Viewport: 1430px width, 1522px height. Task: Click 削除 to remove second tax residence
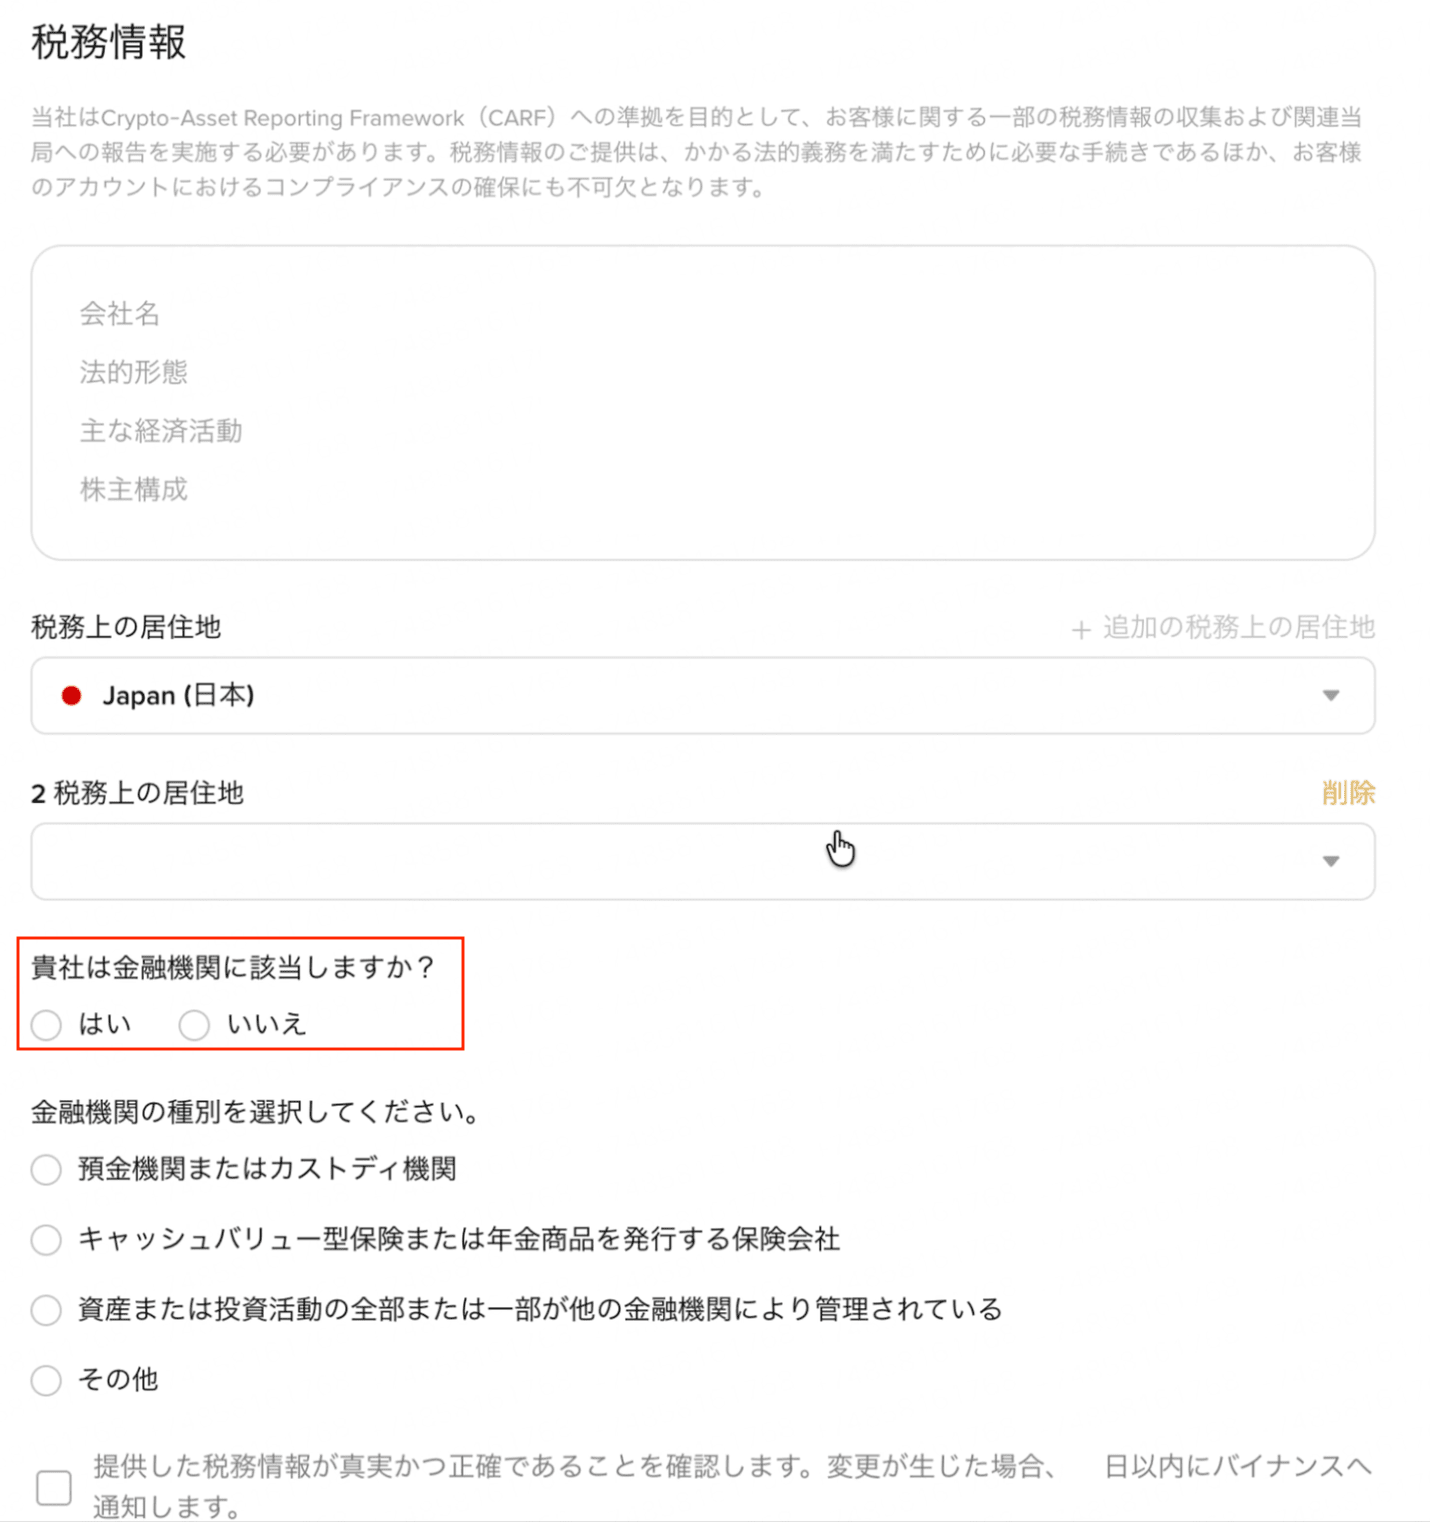tap(1348, 793)
